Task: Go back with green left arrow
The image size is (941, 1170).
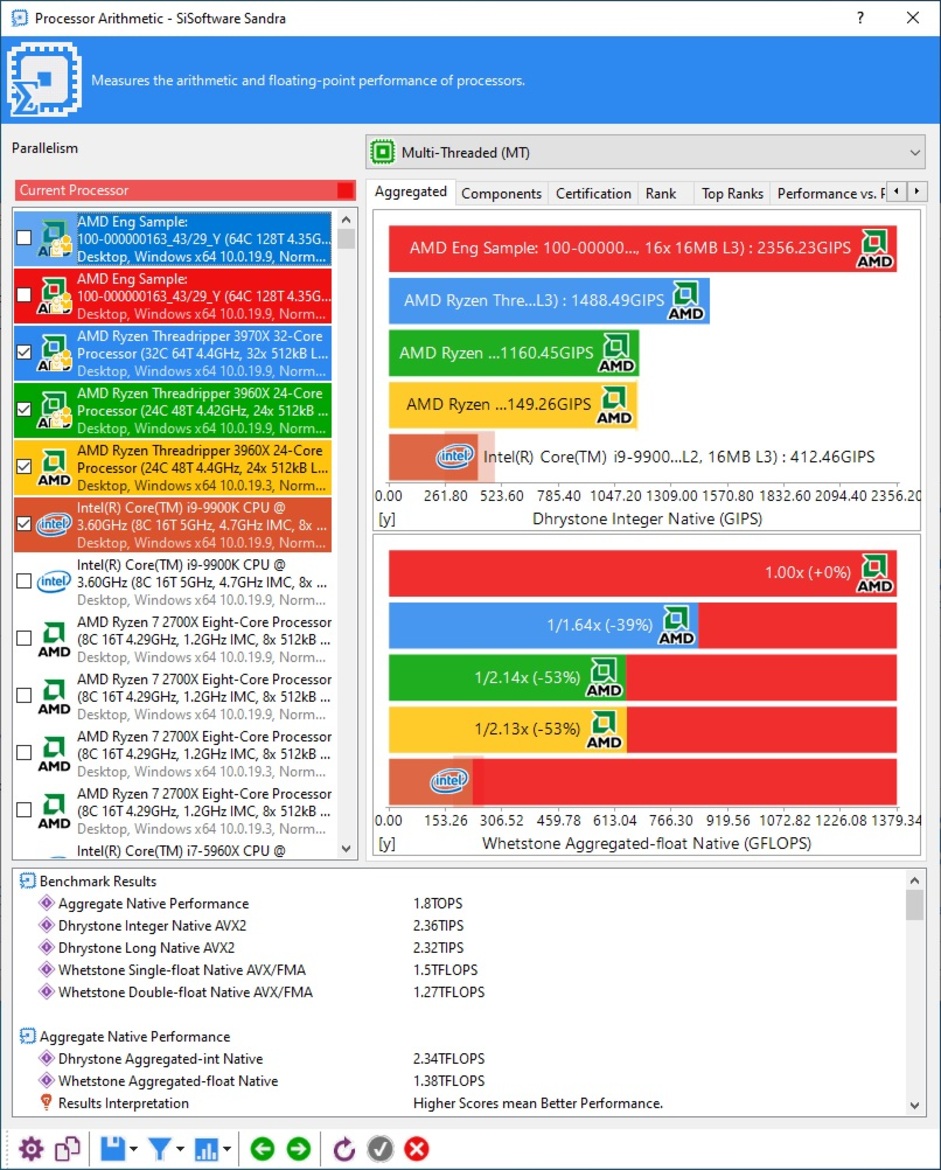Action: click(x=262, y=1148)
